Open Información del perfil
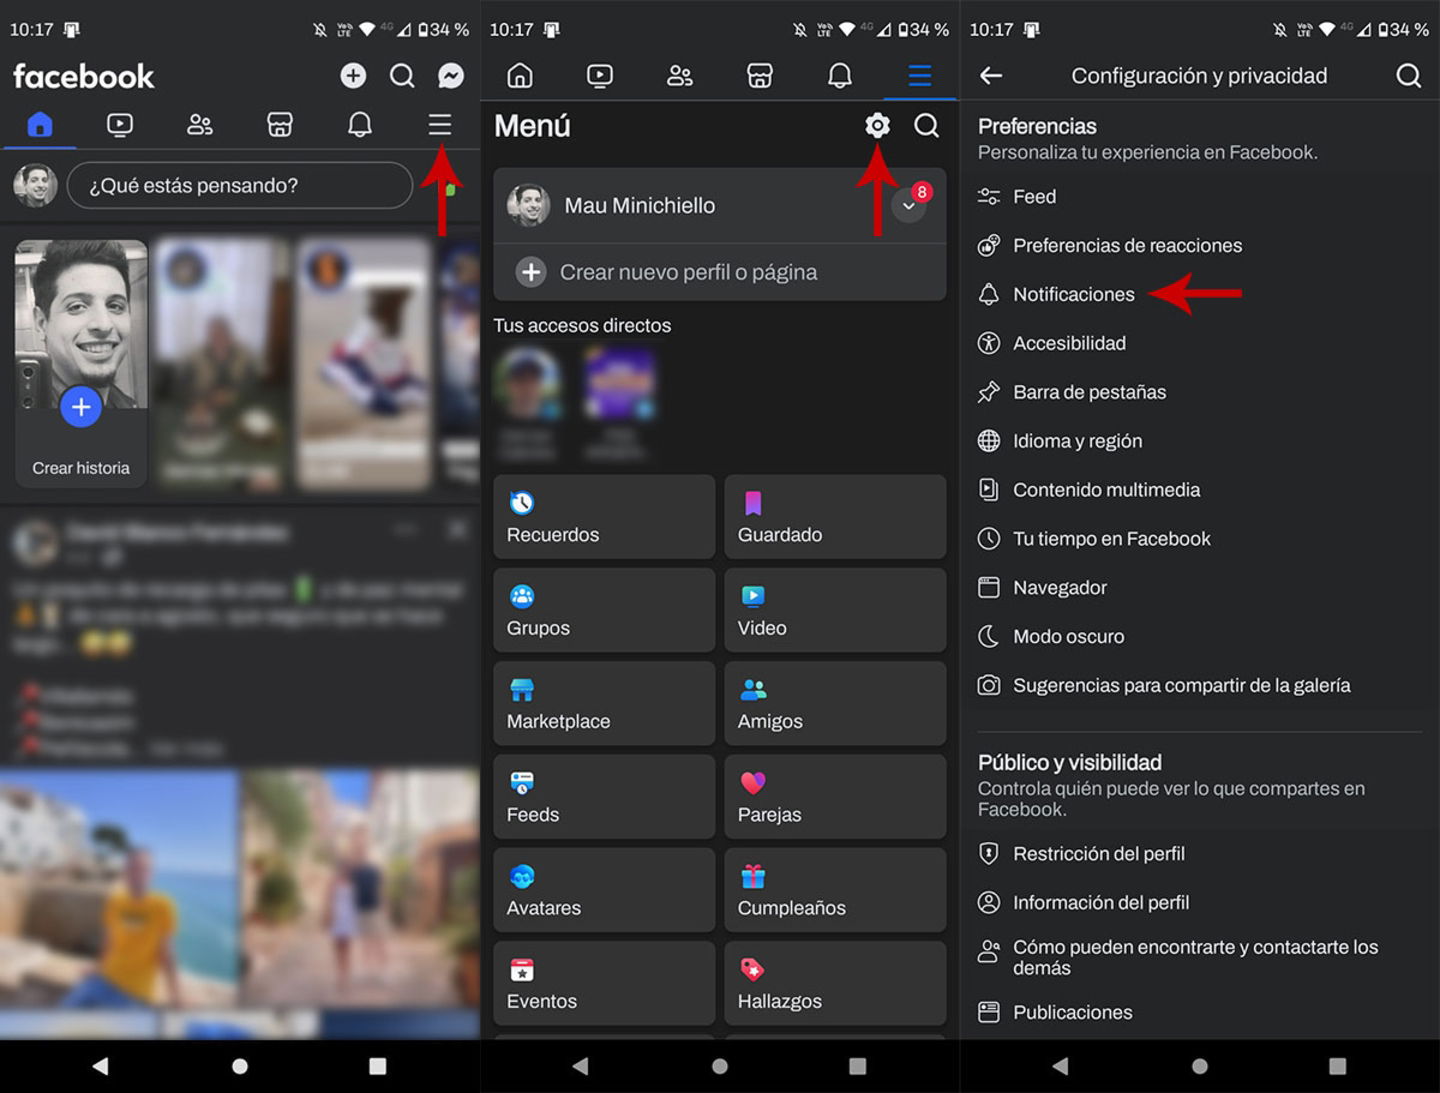1440x1093 pixels. tap(1200, 904)
